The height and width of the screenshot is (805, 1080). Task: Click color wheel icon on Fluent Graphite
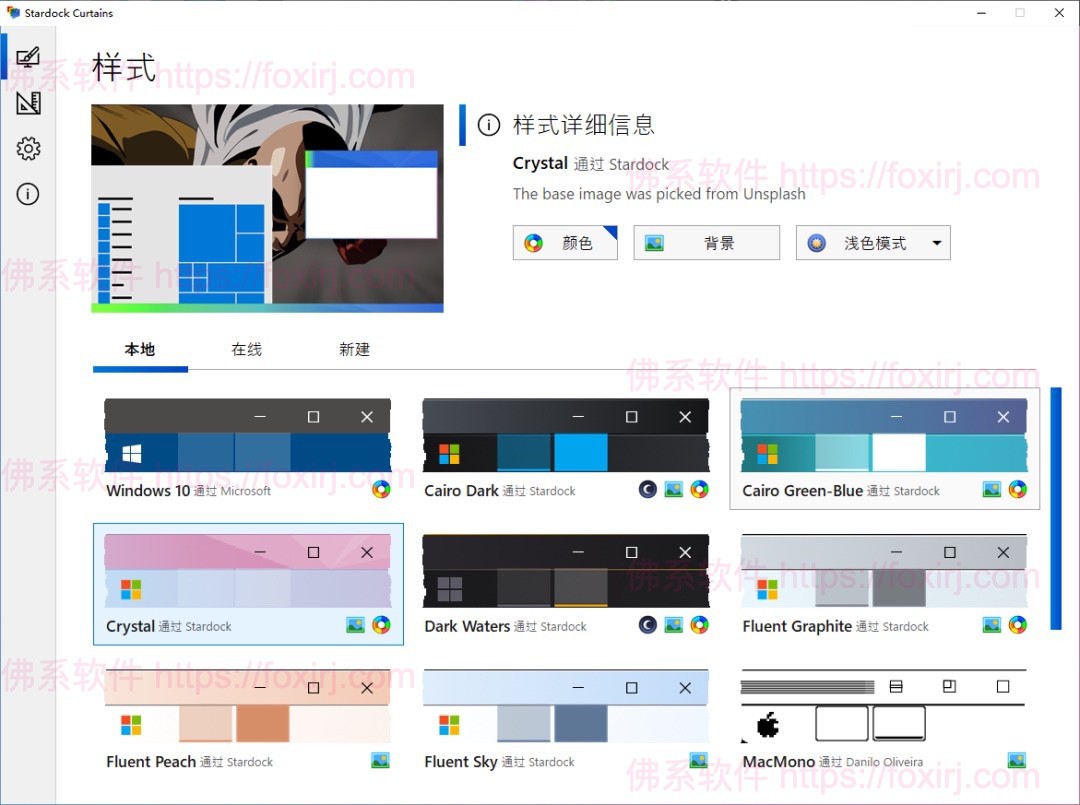[x=1017, y=625]
